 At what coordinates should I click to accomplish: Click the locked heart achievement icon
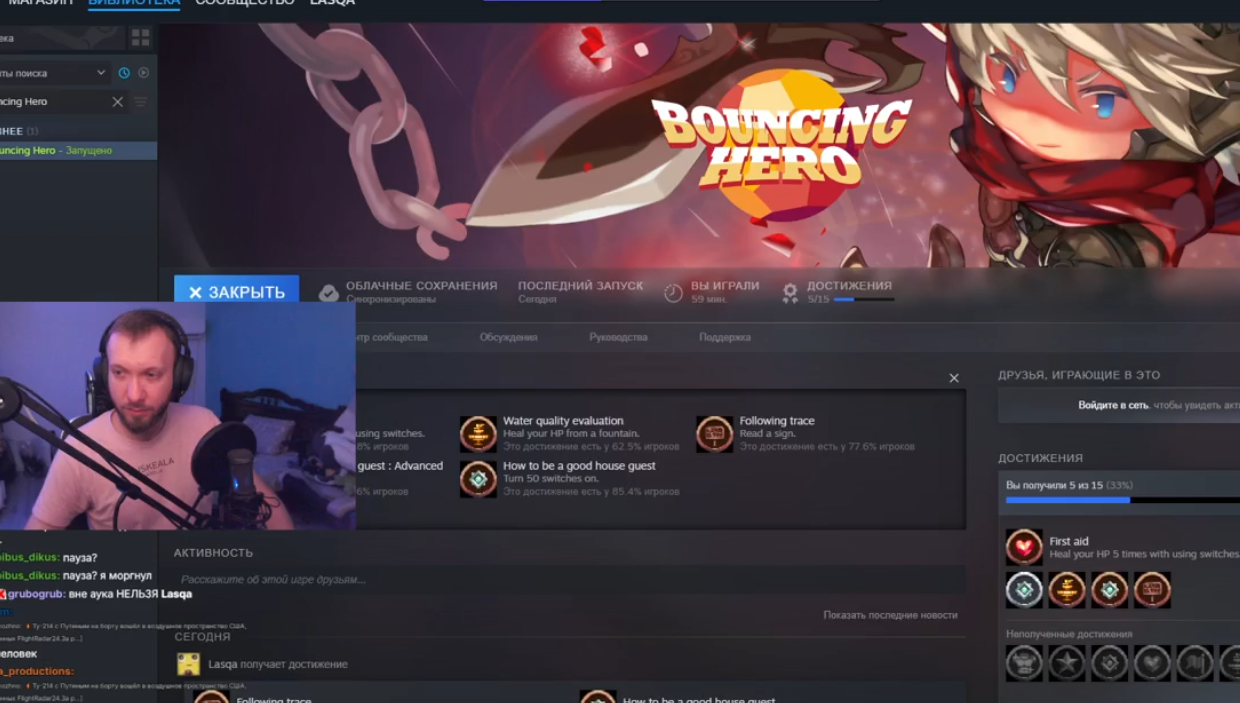[x=1152, y=663]
